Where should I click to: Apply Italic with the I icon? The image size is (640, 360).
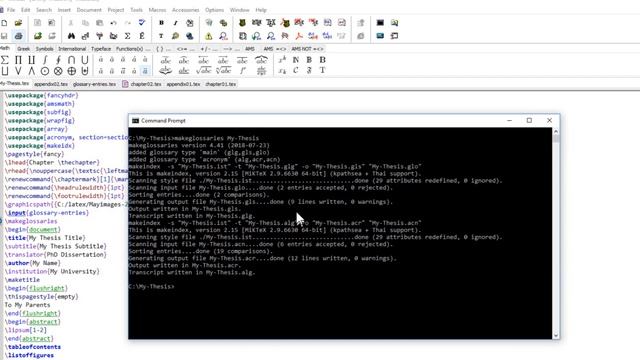point(176,23)
